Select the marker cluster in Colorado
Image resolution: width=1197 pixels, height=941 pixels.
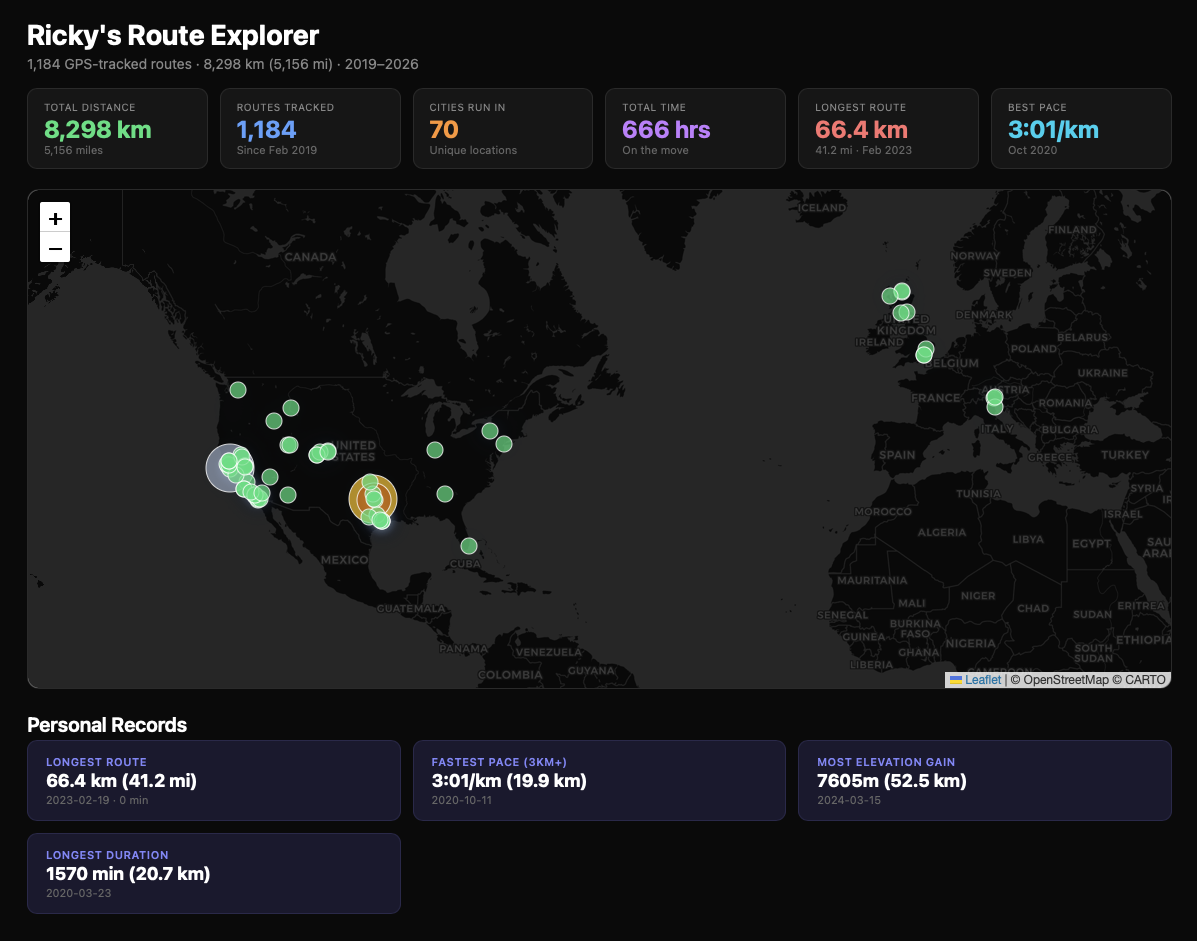tap(322, 452)
